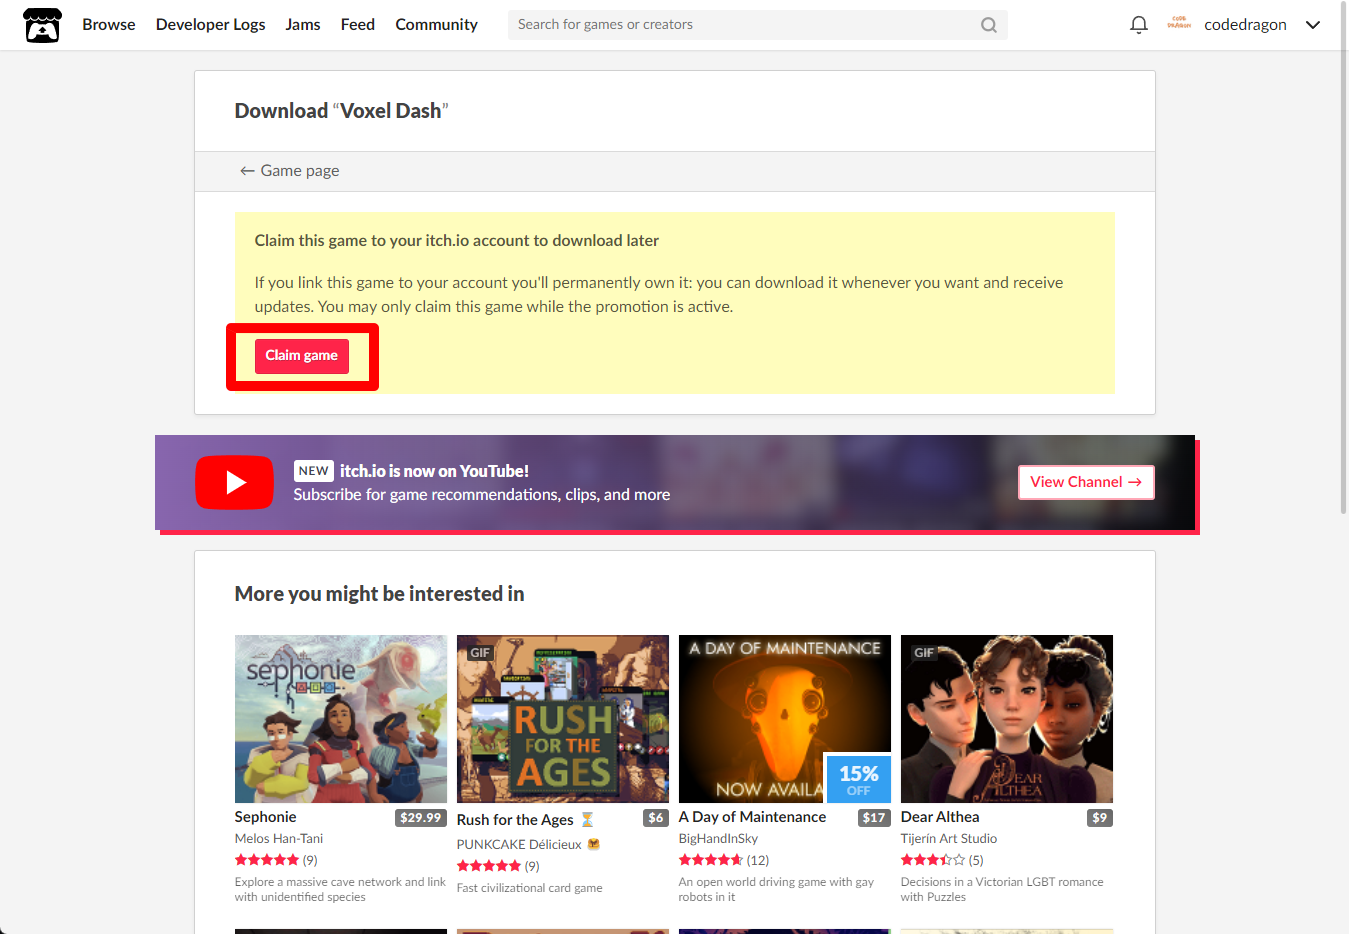Go to the Jams page
Screen dimensions: 1349x934
(x=303, y=25)
